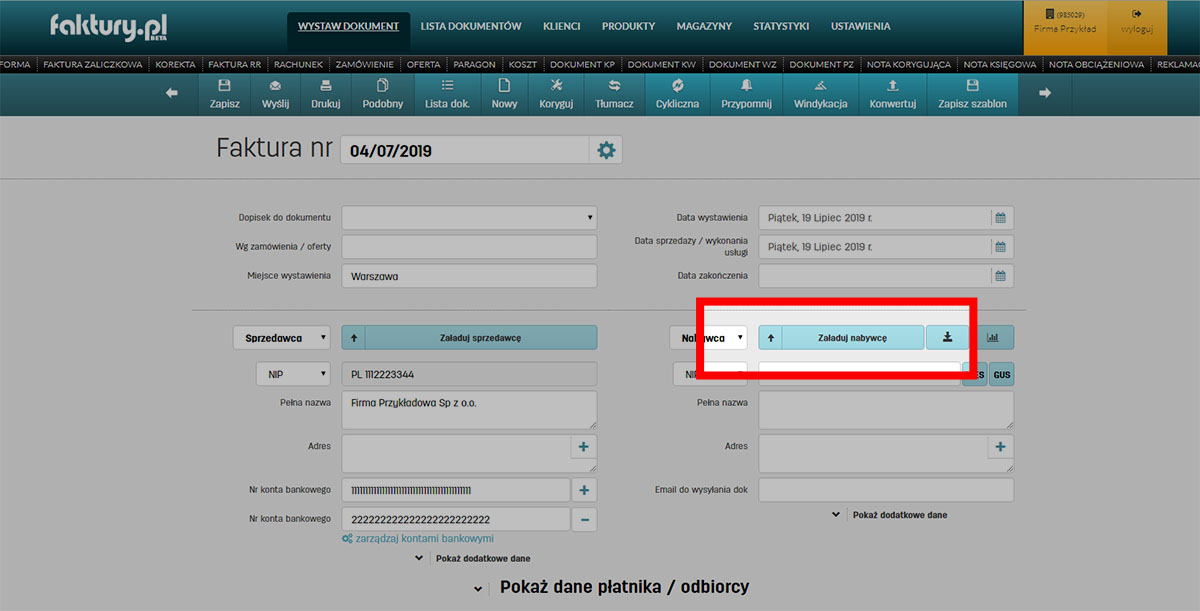The height and width of the screenshot is (611, 1200).
Task: Click the Zapisz save icon in toolbar
Action: 224,87
